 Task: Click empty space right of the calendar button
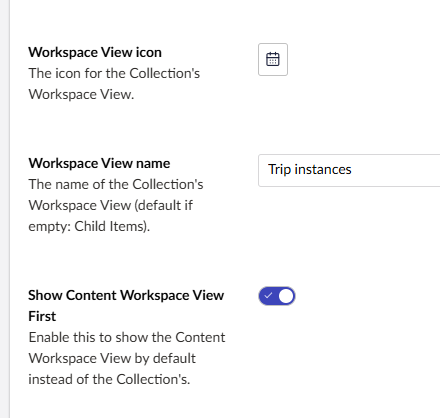coord(363,59)
